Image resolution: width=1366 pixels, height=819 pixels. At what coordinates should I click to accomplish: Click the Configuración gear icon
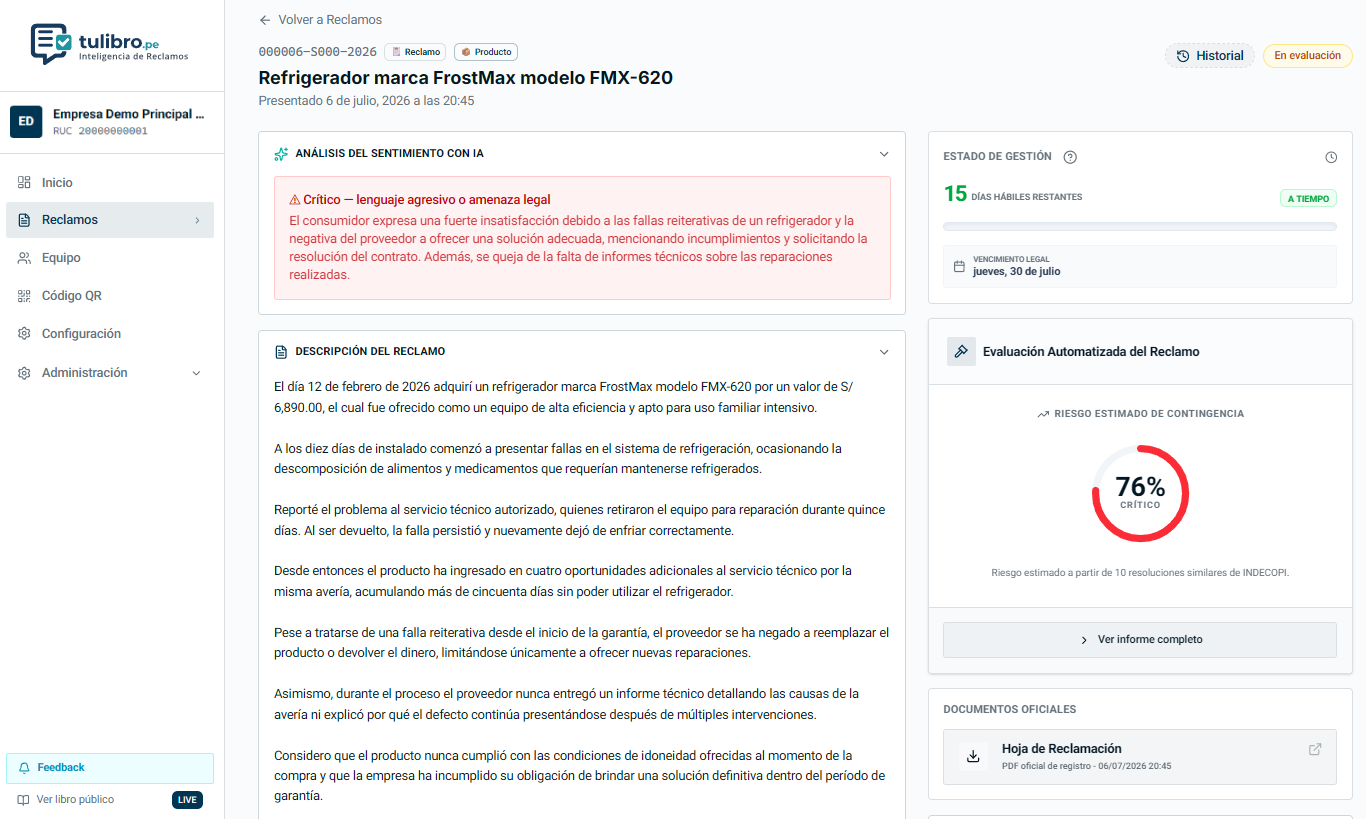[24, 334]
